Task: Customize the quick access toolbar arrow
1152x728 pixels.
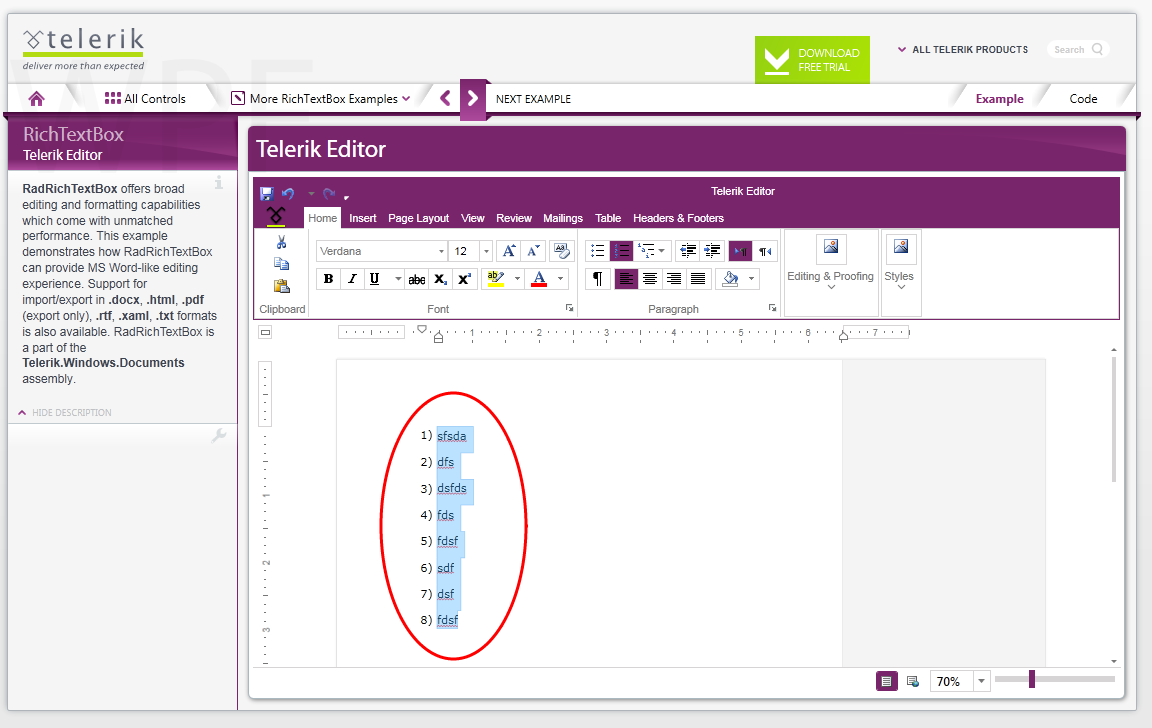Action: click(346, 196)
